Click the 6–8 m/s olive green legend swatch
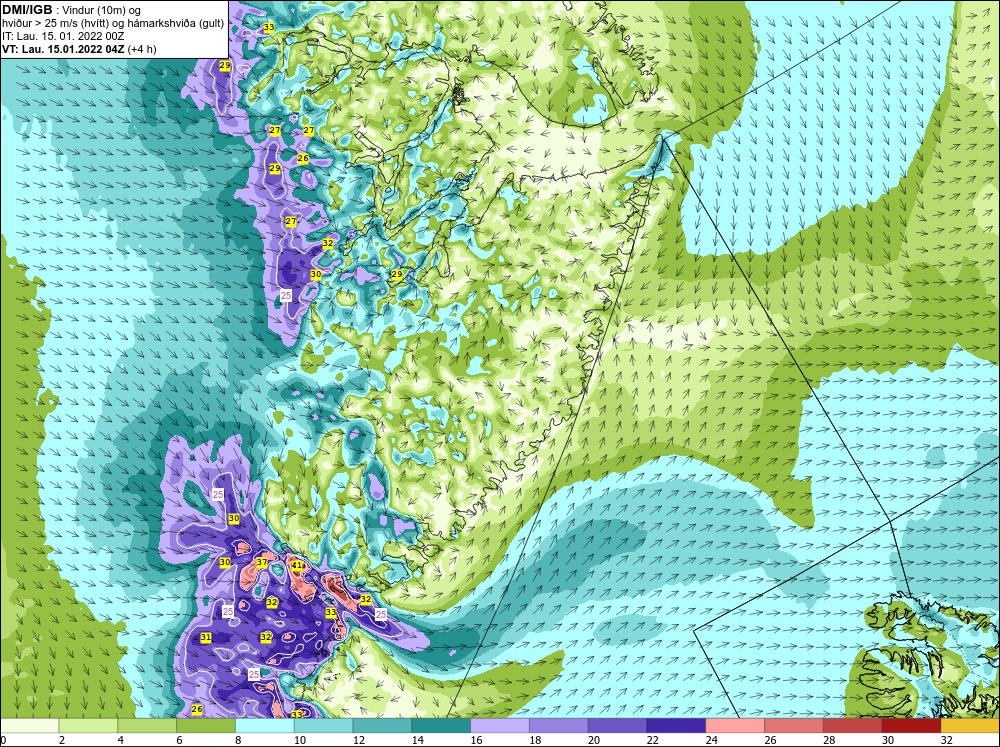The width and height of the screenshot is (1000, 747). coord(206,726)
